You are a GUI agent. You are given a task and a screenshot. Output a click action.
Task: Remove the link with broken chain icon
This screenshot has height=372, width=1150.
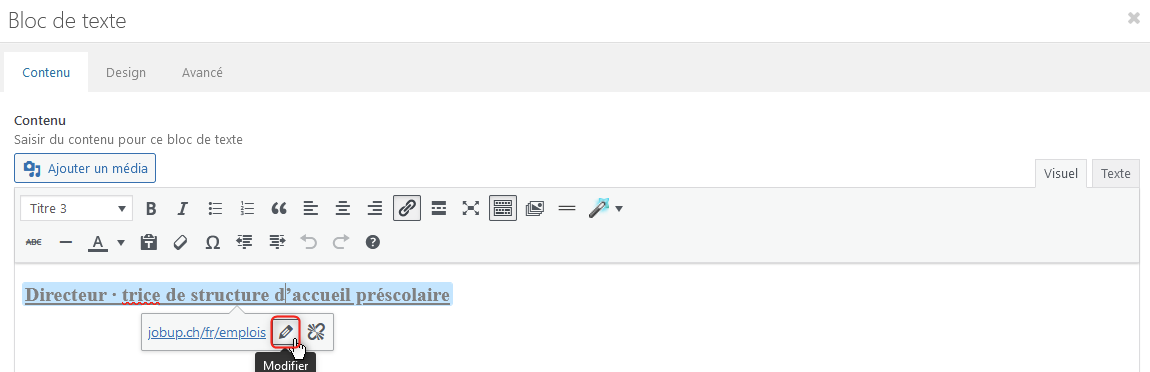click(316, 332)
